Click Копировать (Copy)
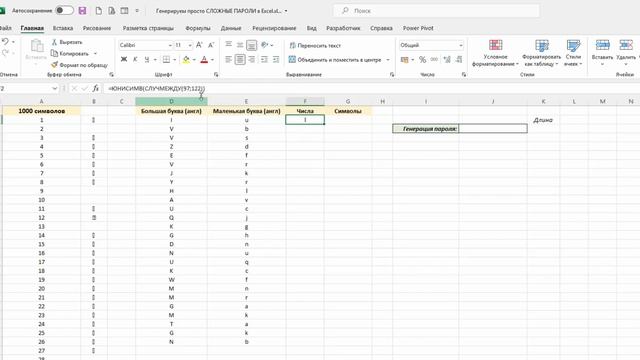The width and height of the screenshot is (640, 360). [x=69, y=53]
